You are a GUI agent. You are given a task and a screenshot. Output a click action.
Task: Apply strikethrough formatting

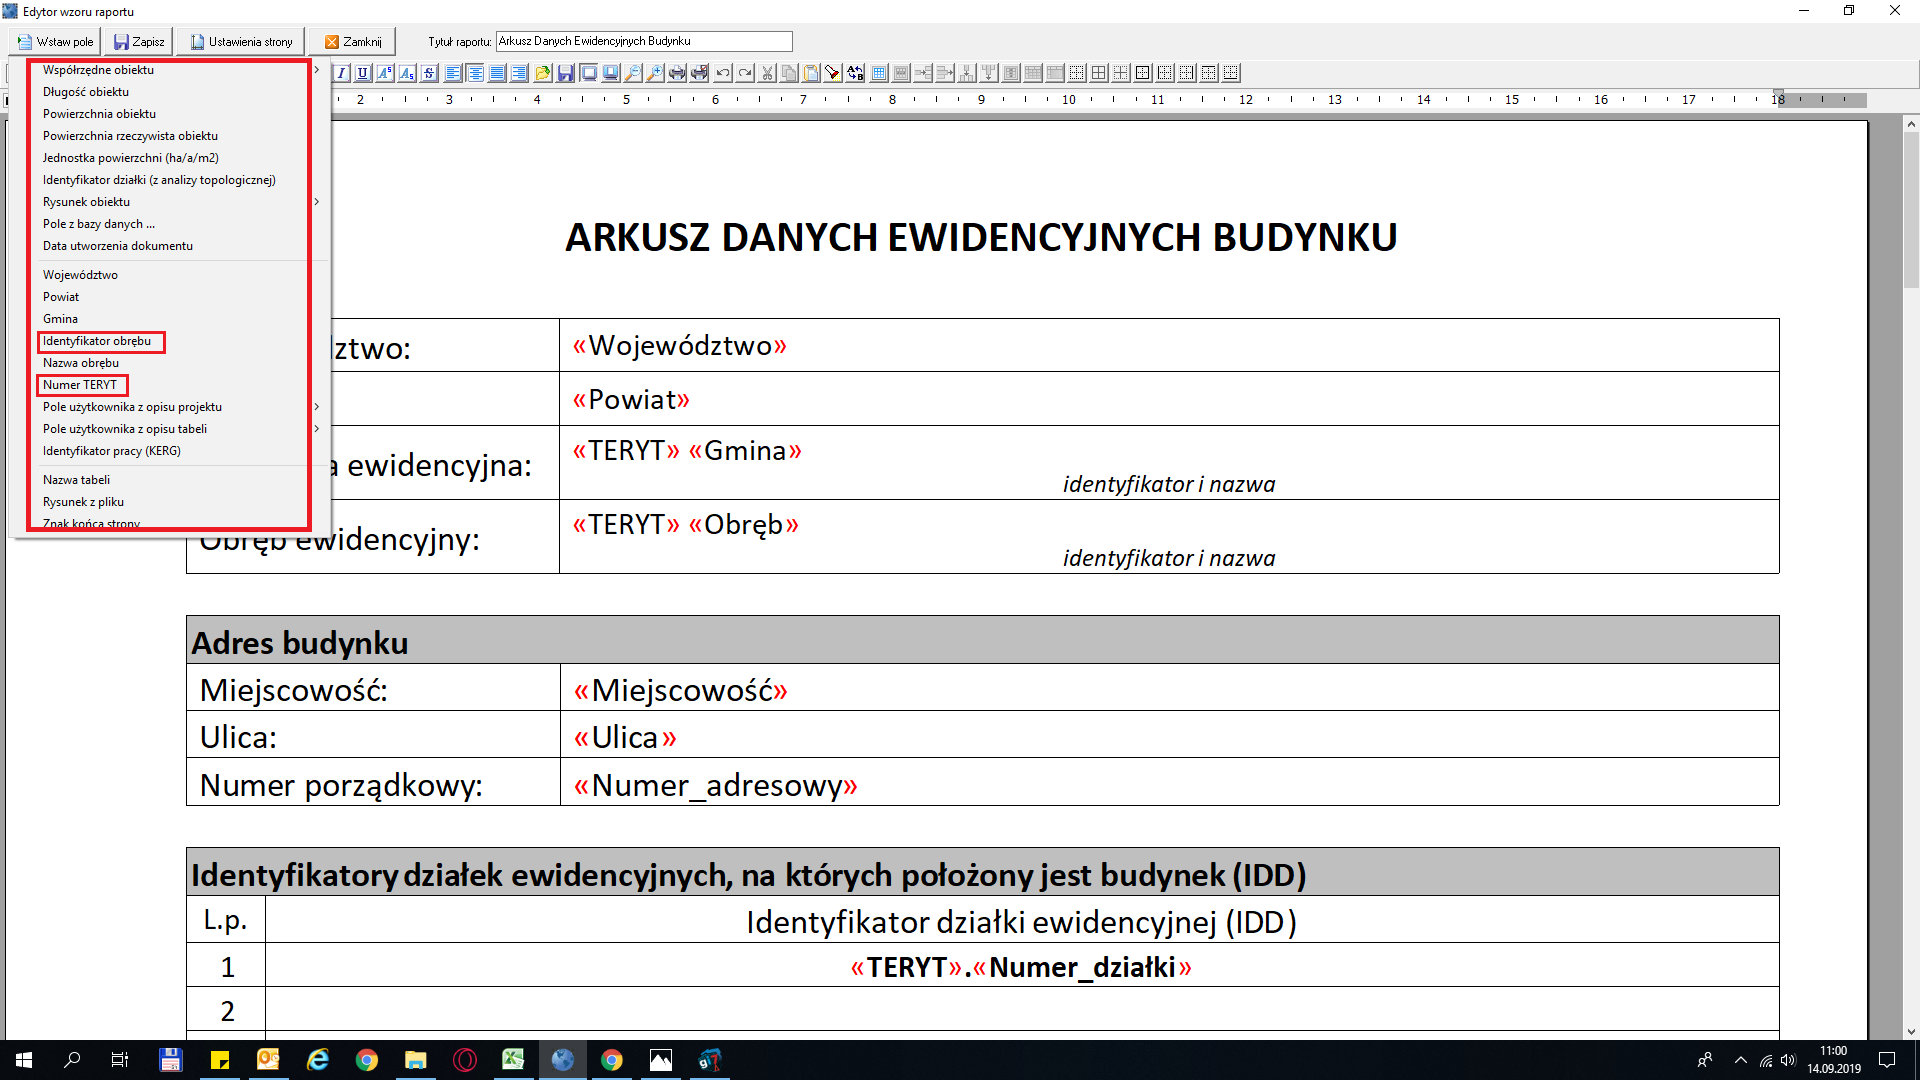tap(429, 73)
